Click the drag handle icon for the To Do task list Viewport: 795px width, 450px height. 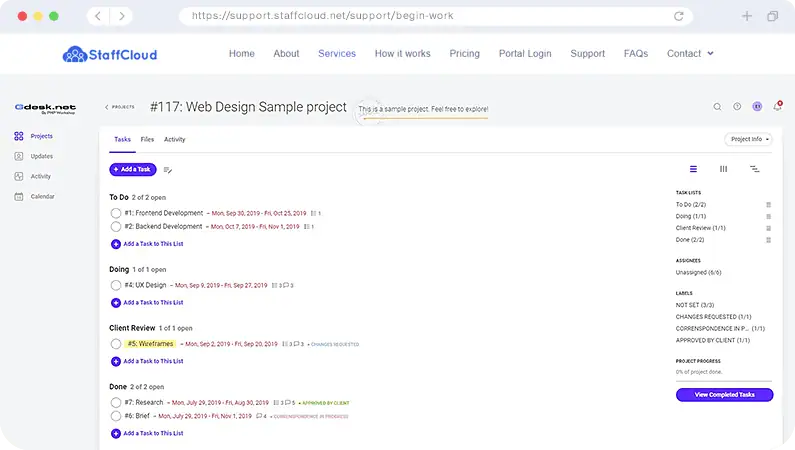pyautogui.click(x=769, y=205)
